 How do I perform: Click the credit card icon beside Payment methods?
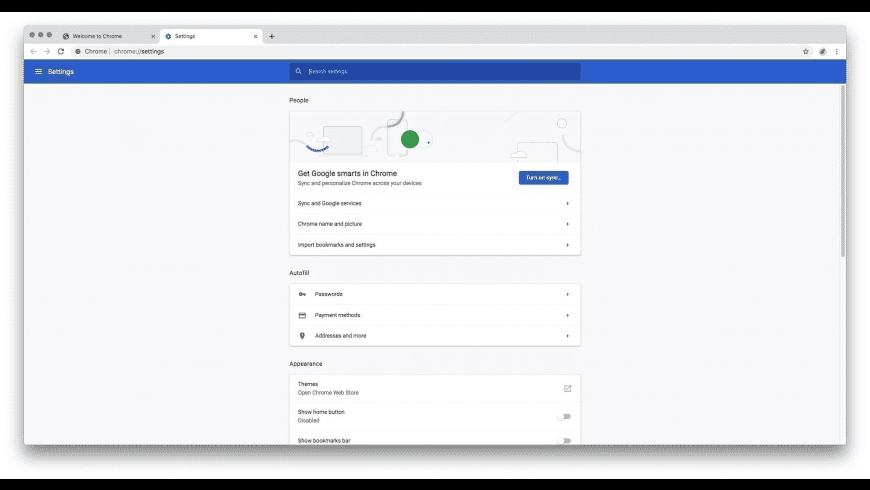302,315
